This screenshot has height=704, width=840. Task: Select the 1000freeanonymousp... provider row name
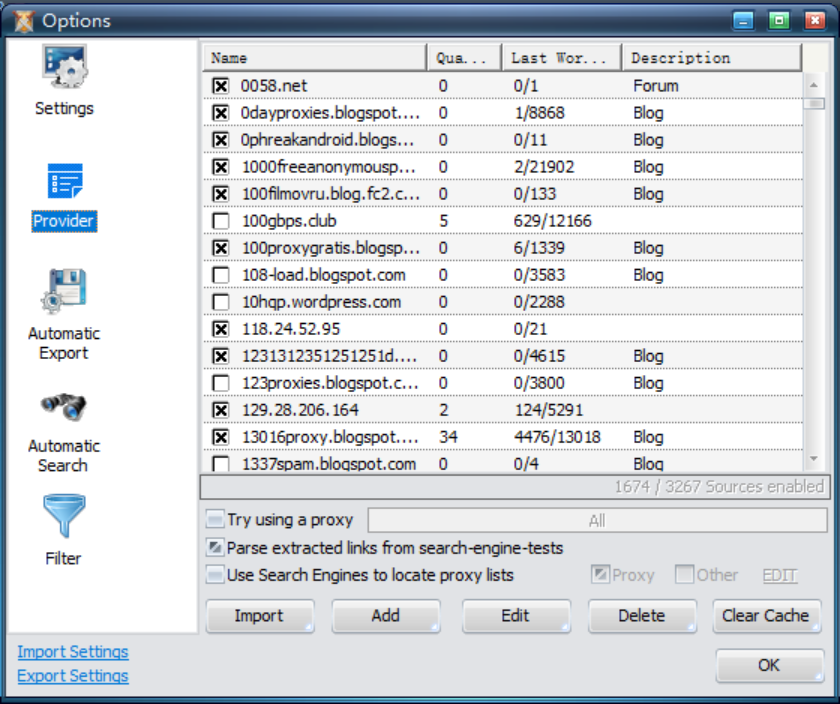coord(328,167)
